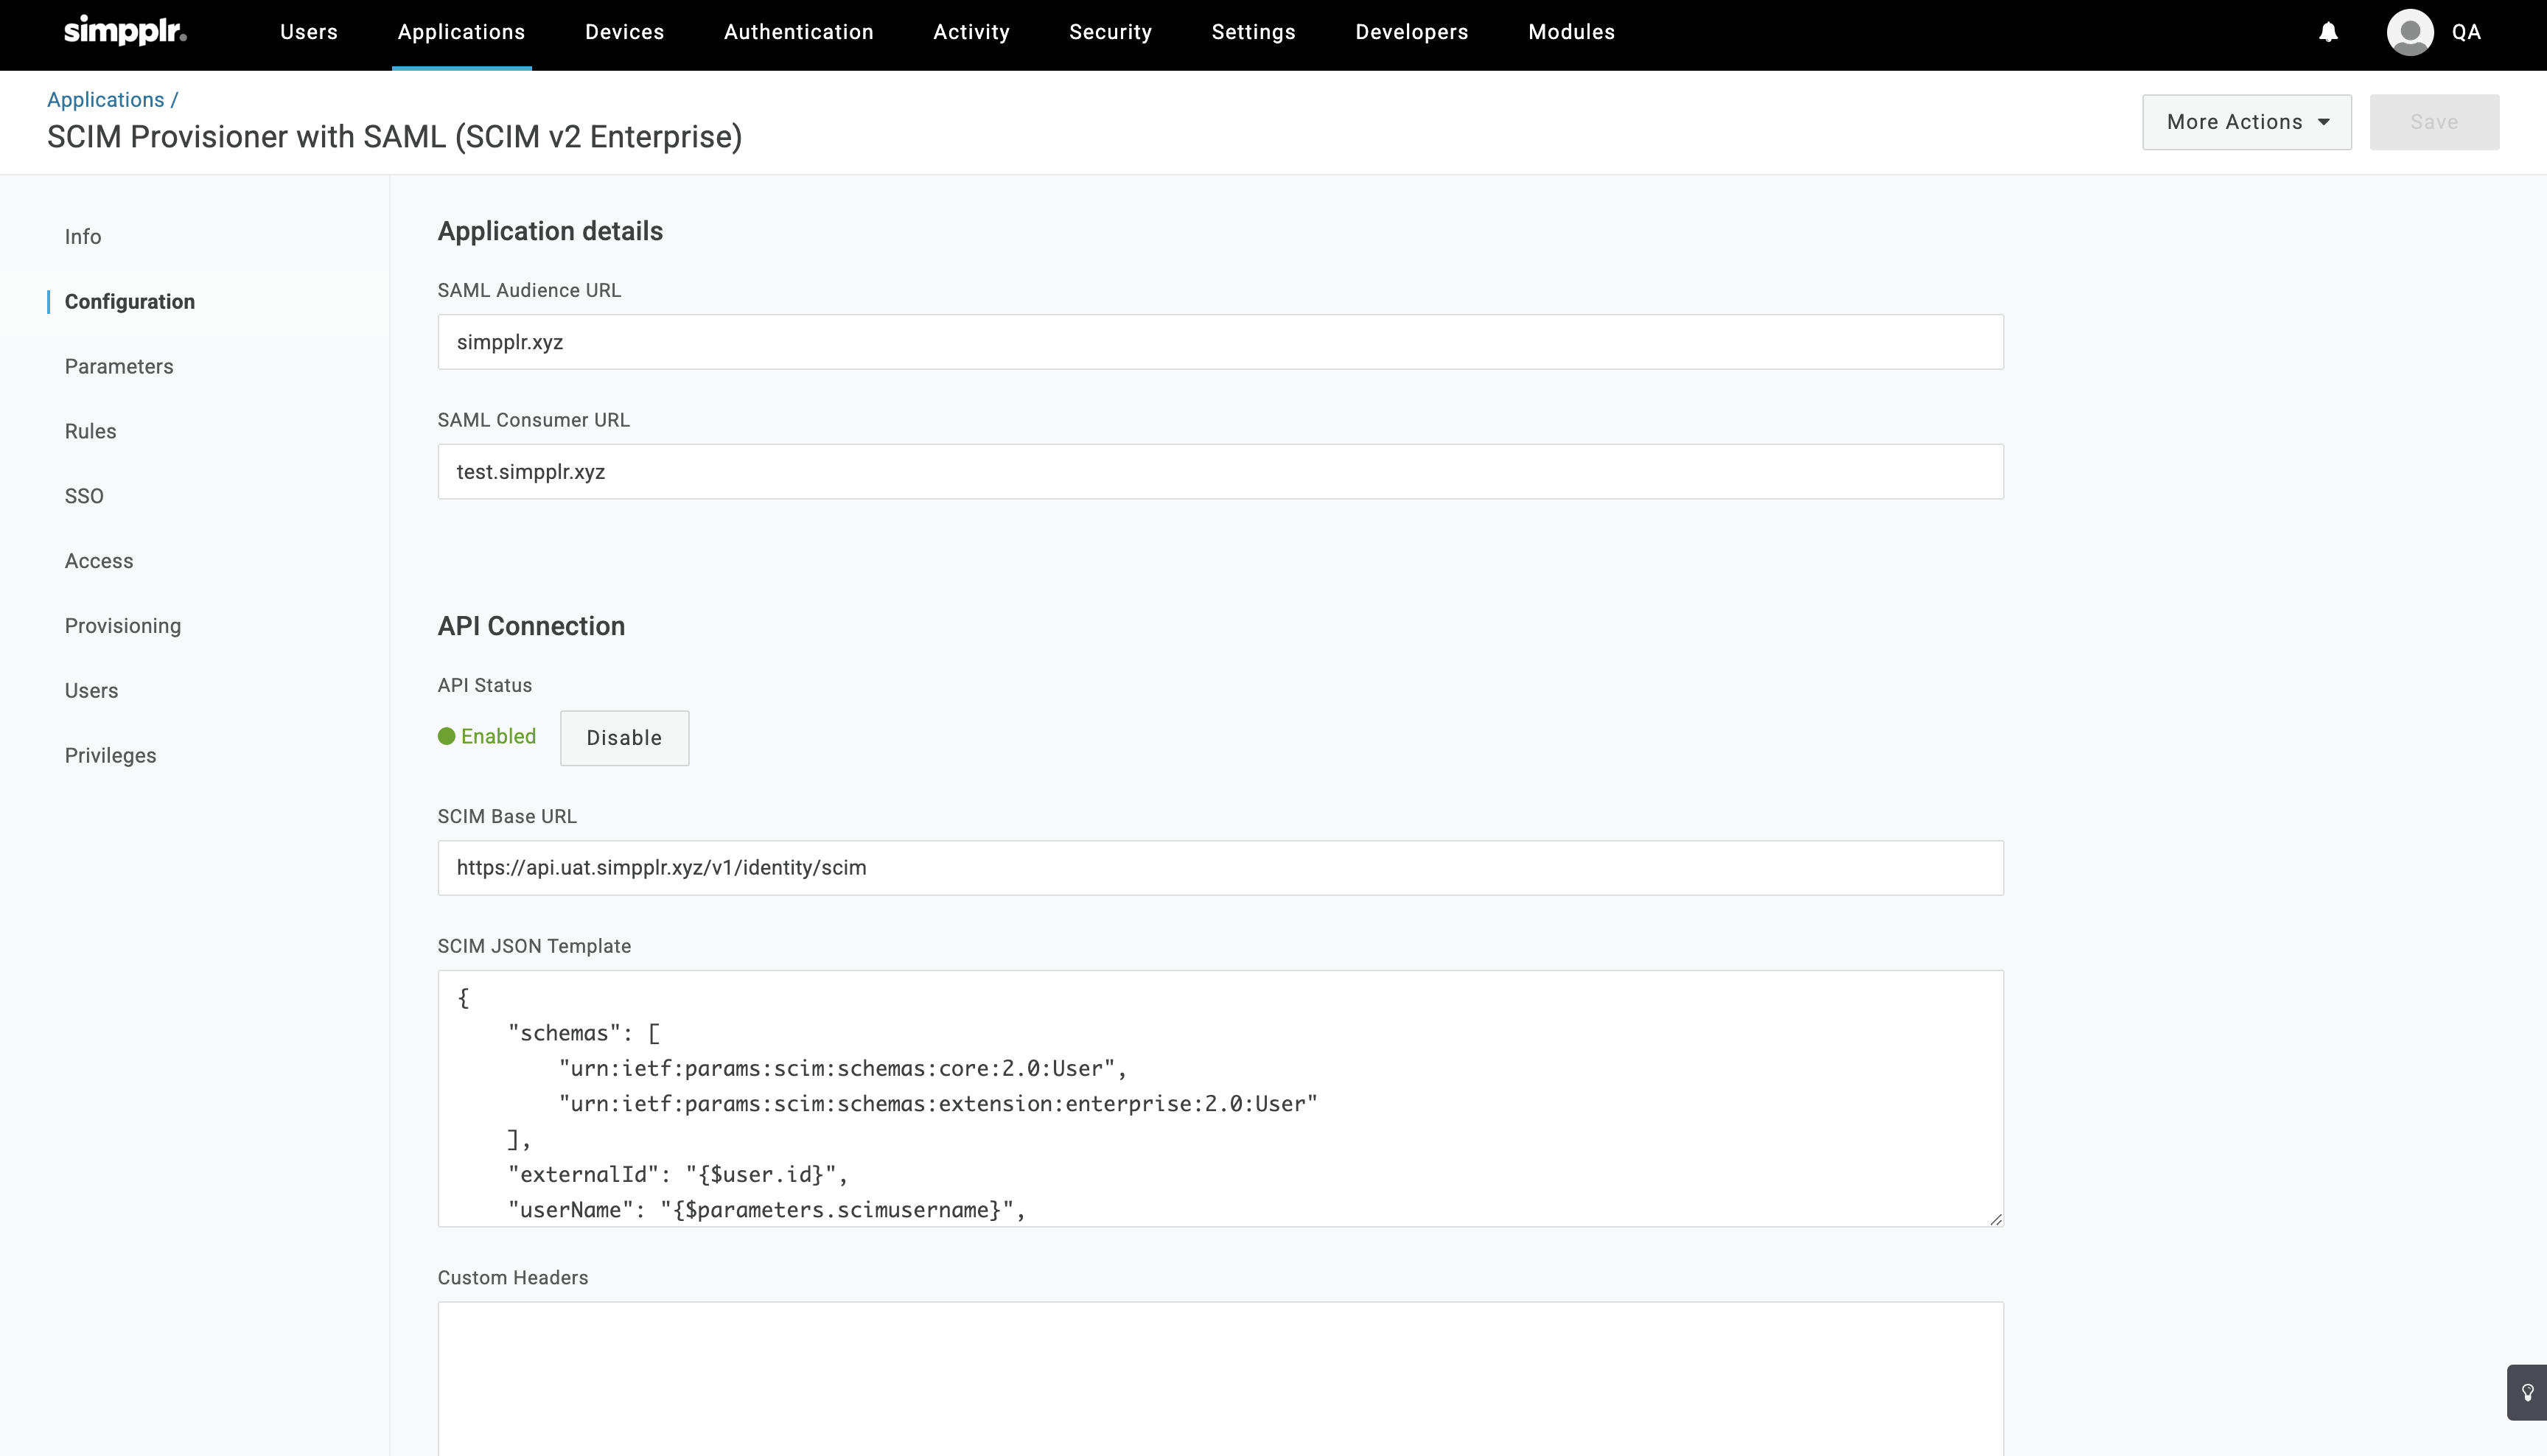This screenshot has height=1456, width=2547.
Task: Expand the More Actions dropdown
Action: (x=2246, y=122)
